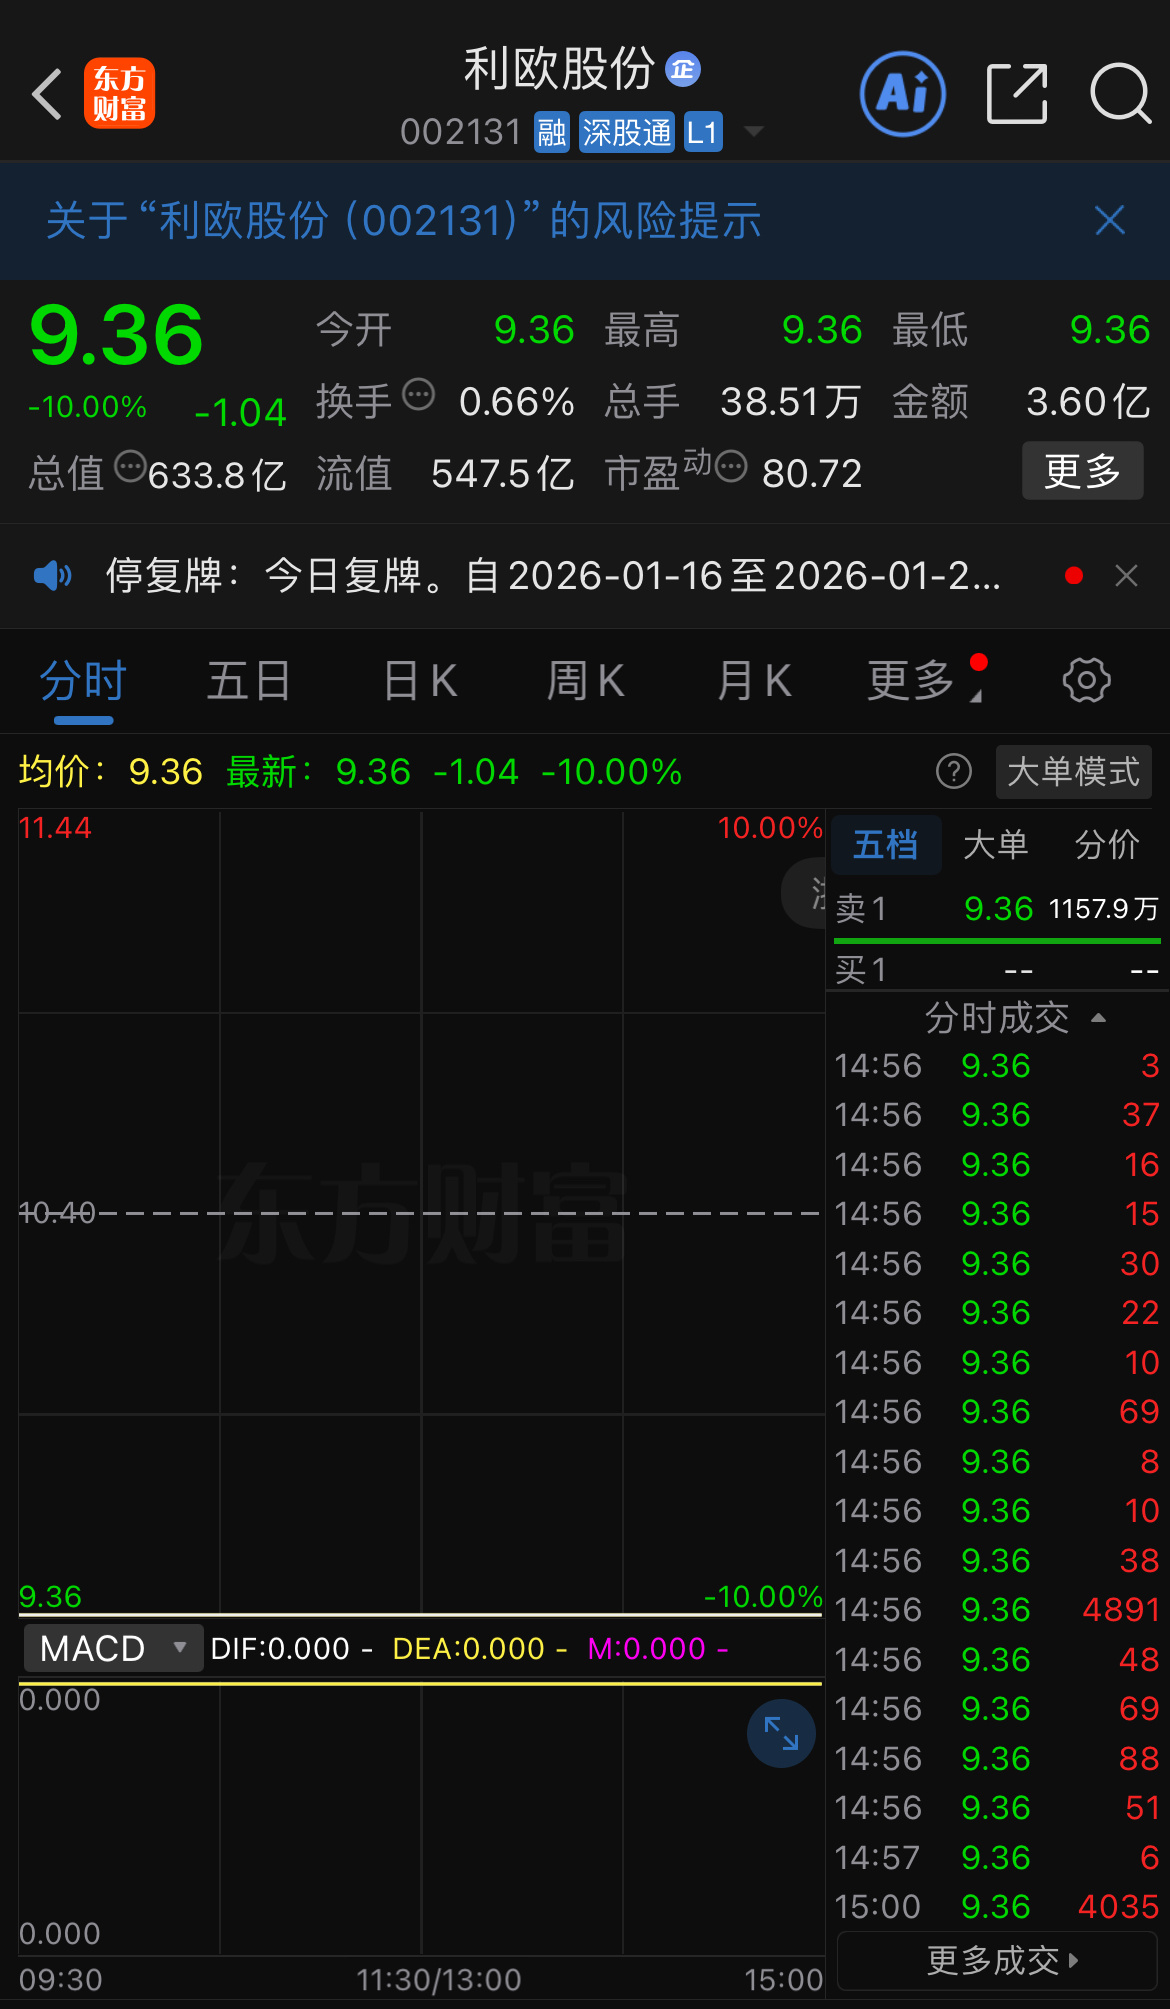
Task: Tap the trade row with volume 51
Action: click(997, 1808)
